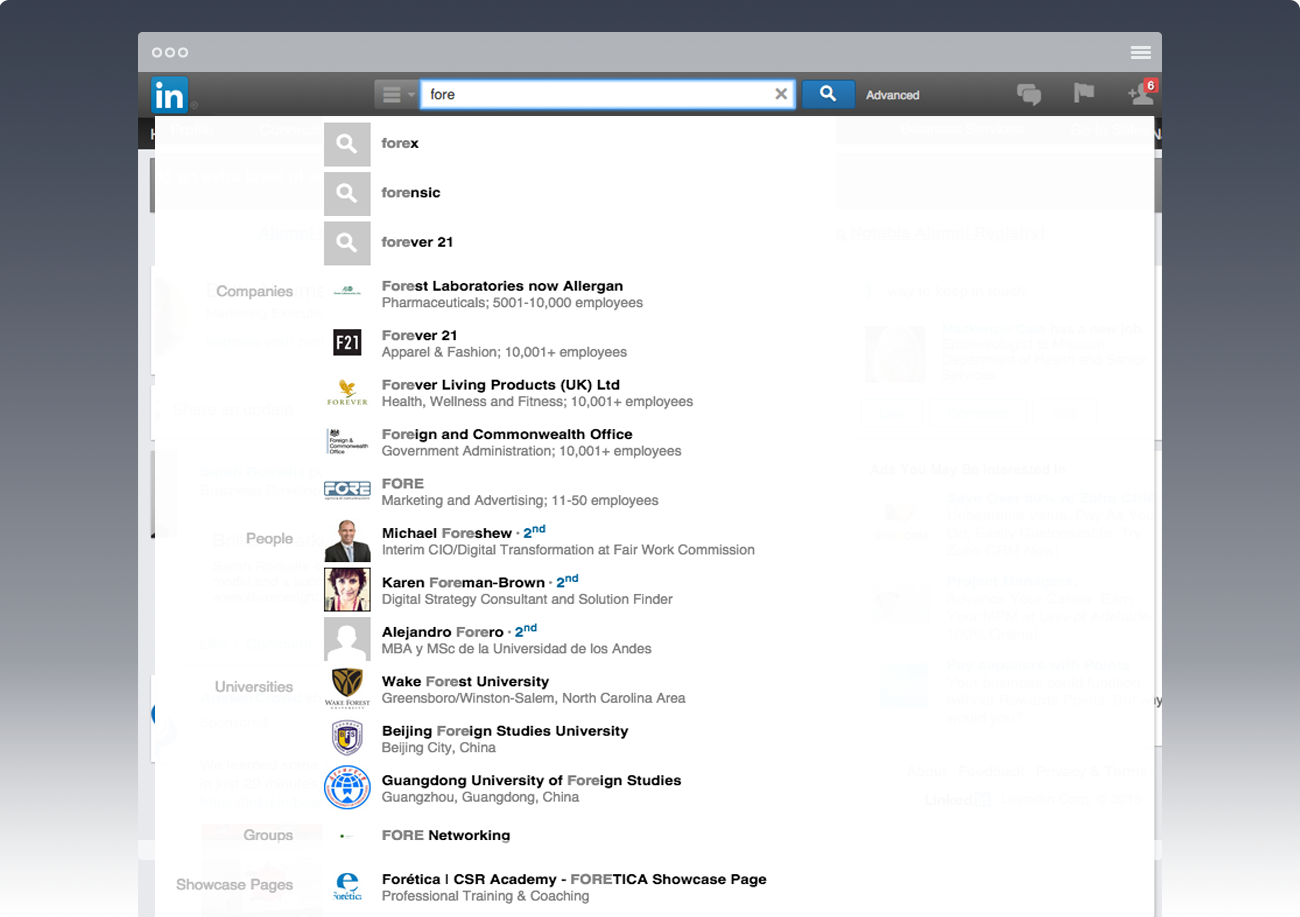Image resolution: width=1300 pixels, height=917 pixels.
Task: Click the LinkedIn logo icon
Action: point(169,95)
